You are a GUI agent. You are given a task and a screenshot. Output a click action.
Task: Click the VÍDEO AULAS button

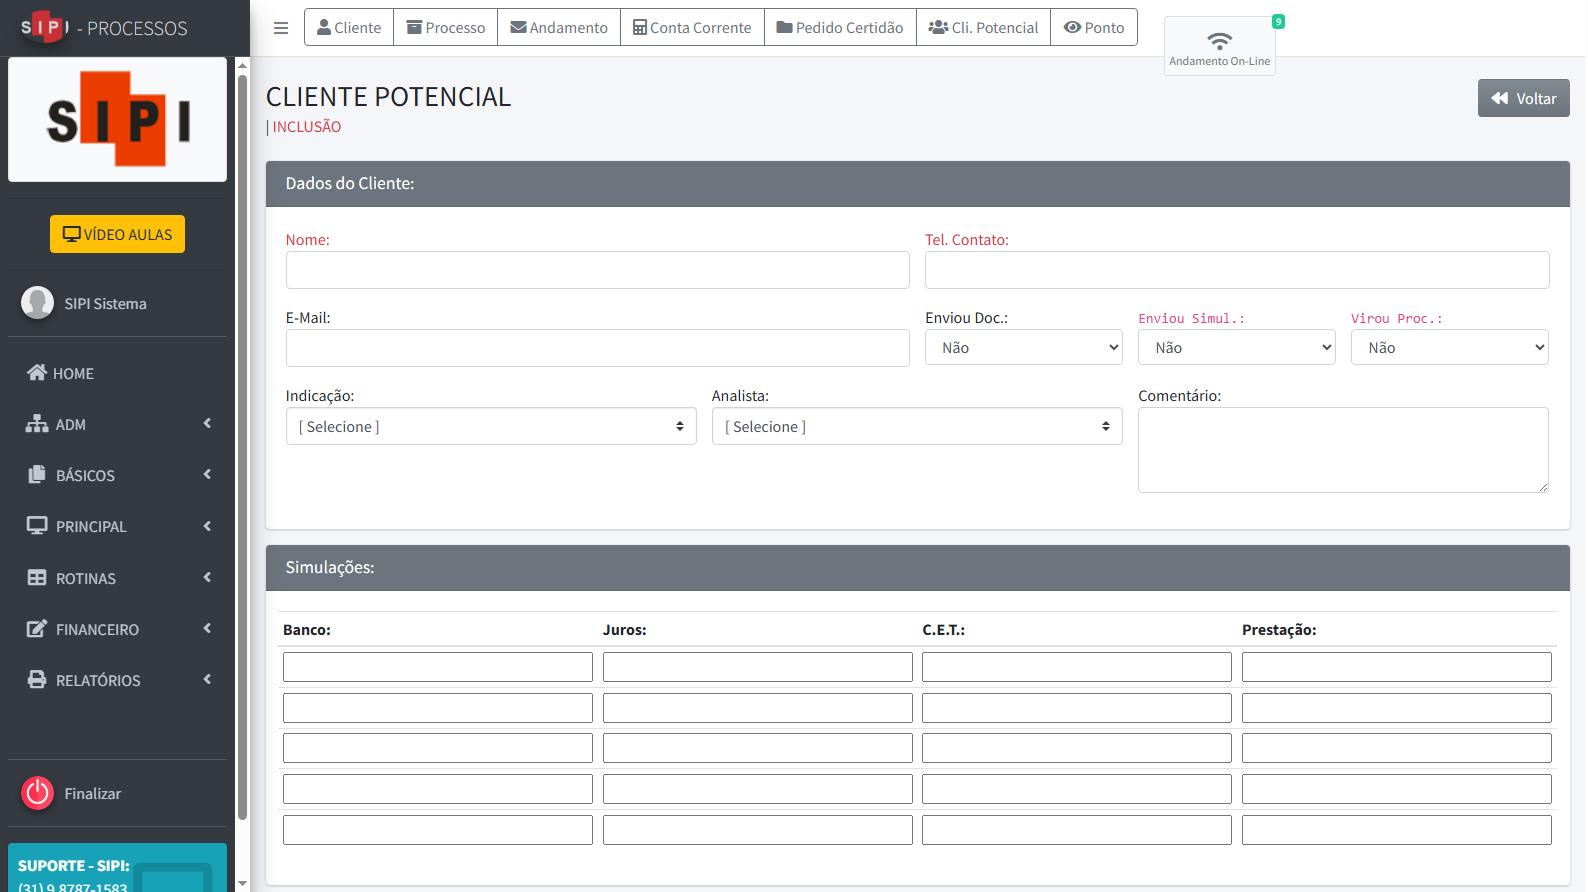pyautogui.click(x=118, y=234)
